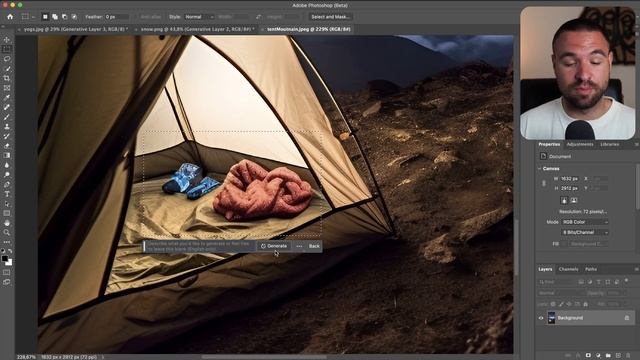Click the Feather input field
The width and height of the screenshot is (640, 360).
(117, 17)
